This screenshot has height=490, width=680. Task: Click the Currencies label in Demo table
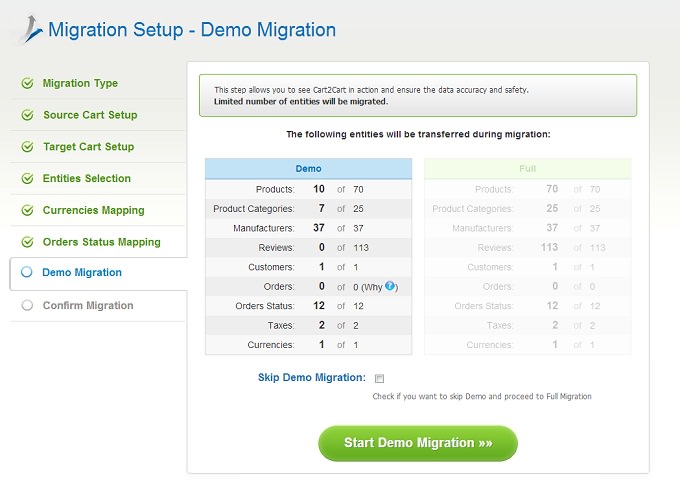tap(271, 345)
